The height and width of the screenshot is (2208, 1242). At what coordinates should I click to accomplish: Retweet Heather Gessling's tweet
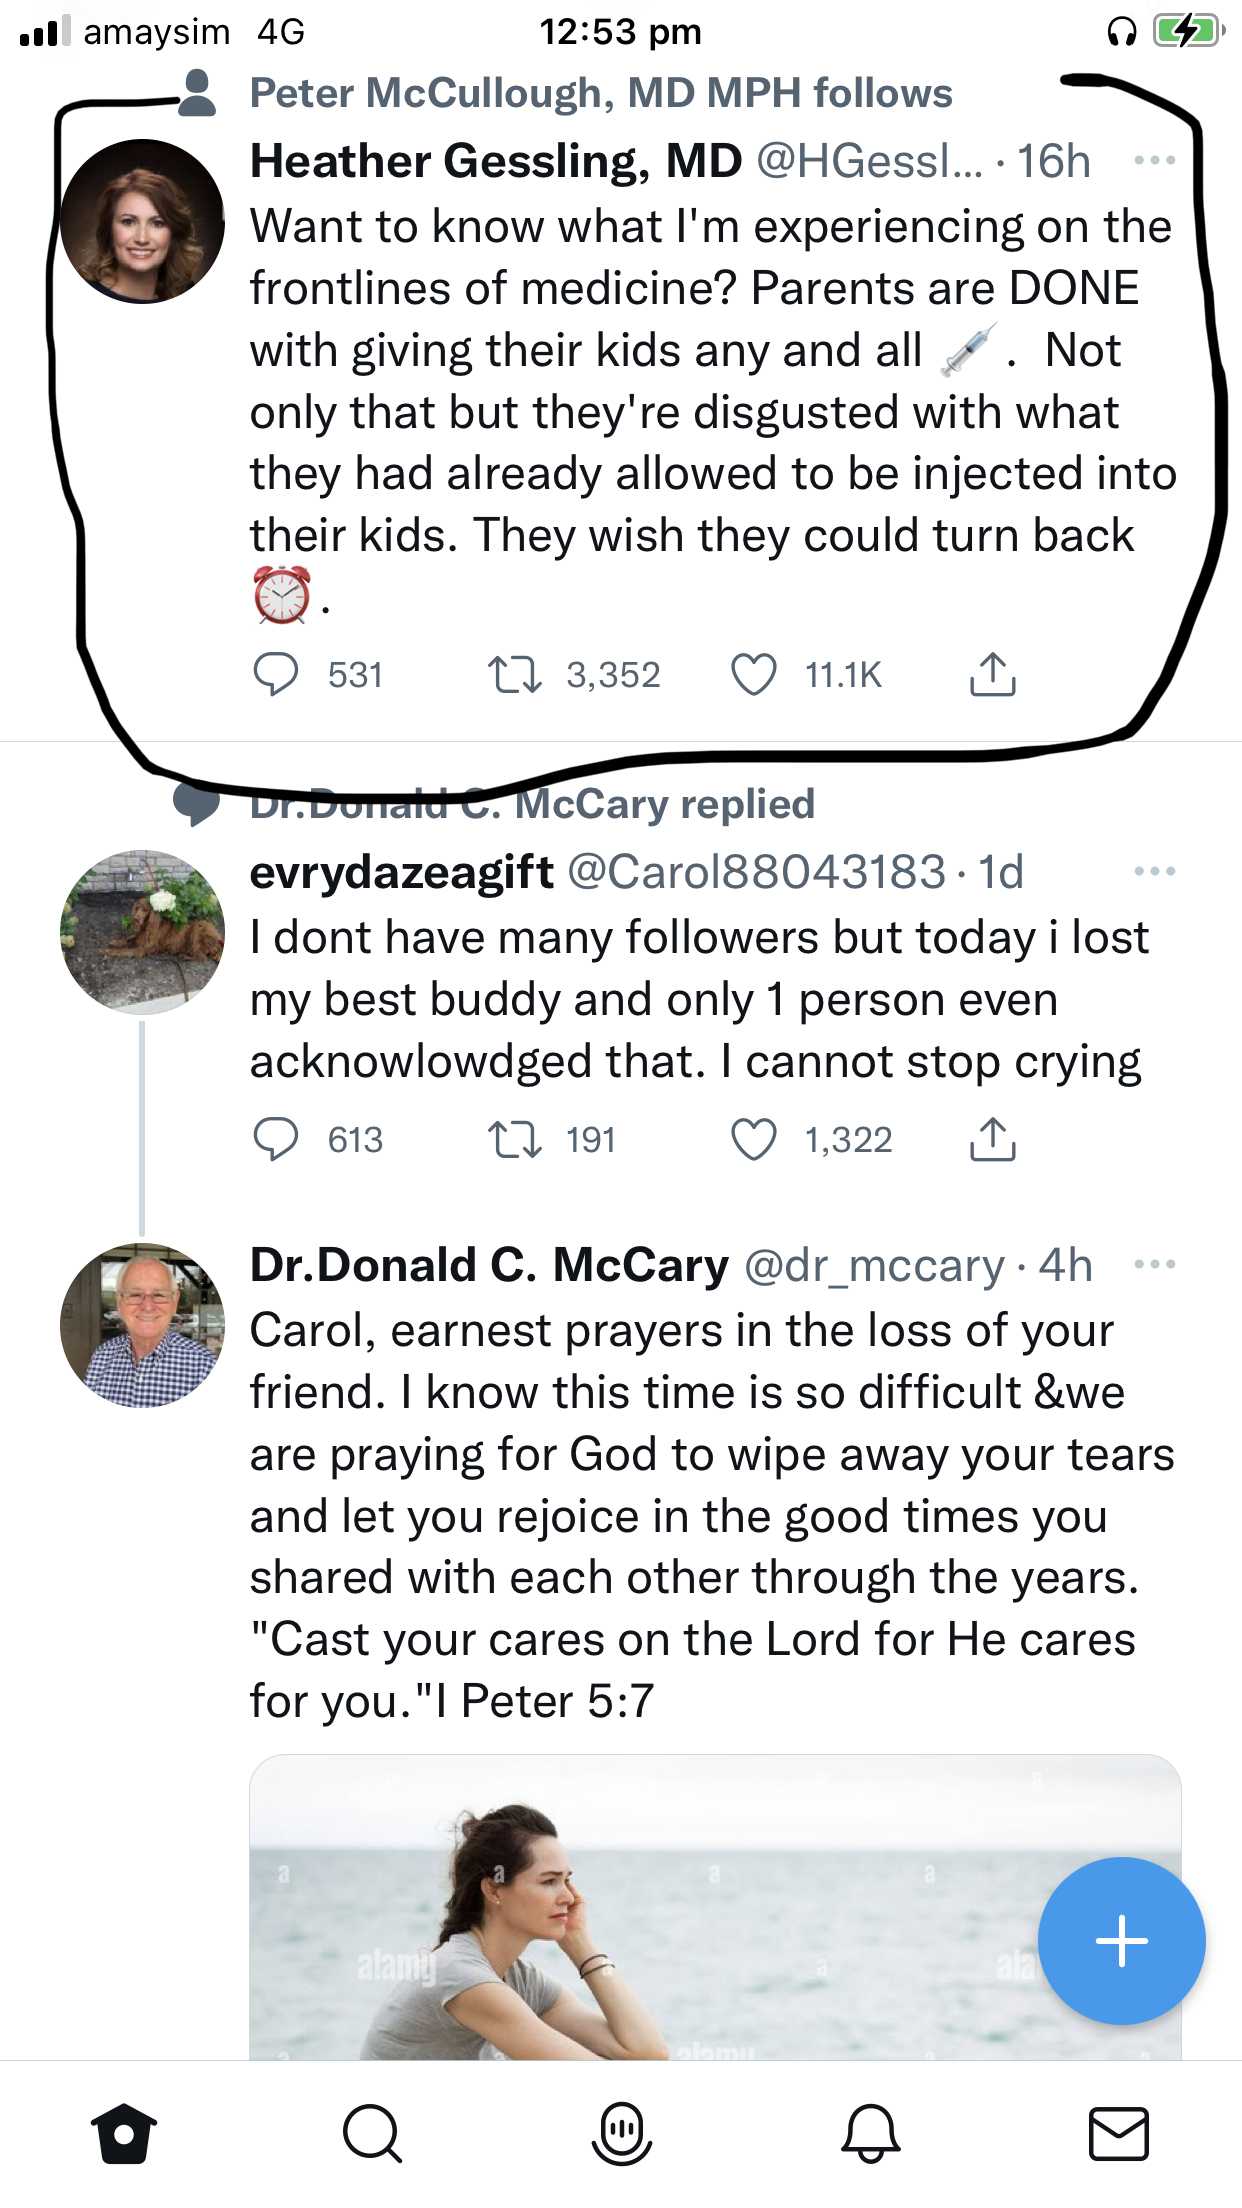coord(514,675)
